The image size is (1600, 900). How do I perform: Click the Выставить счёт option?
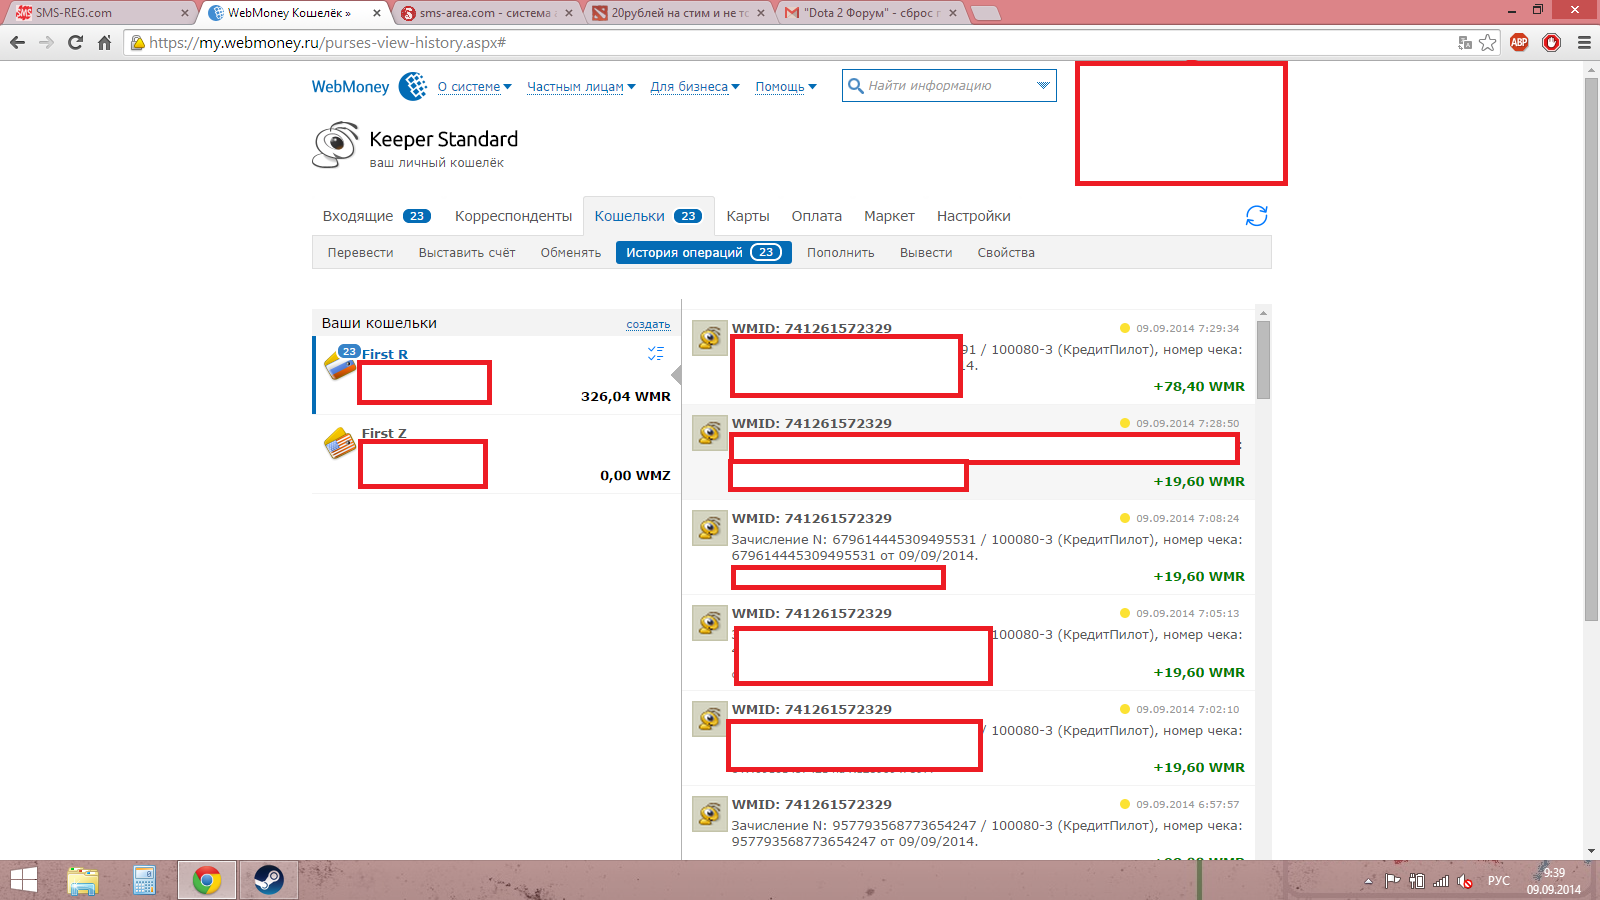pyautogui.click(x=467, y=253)
